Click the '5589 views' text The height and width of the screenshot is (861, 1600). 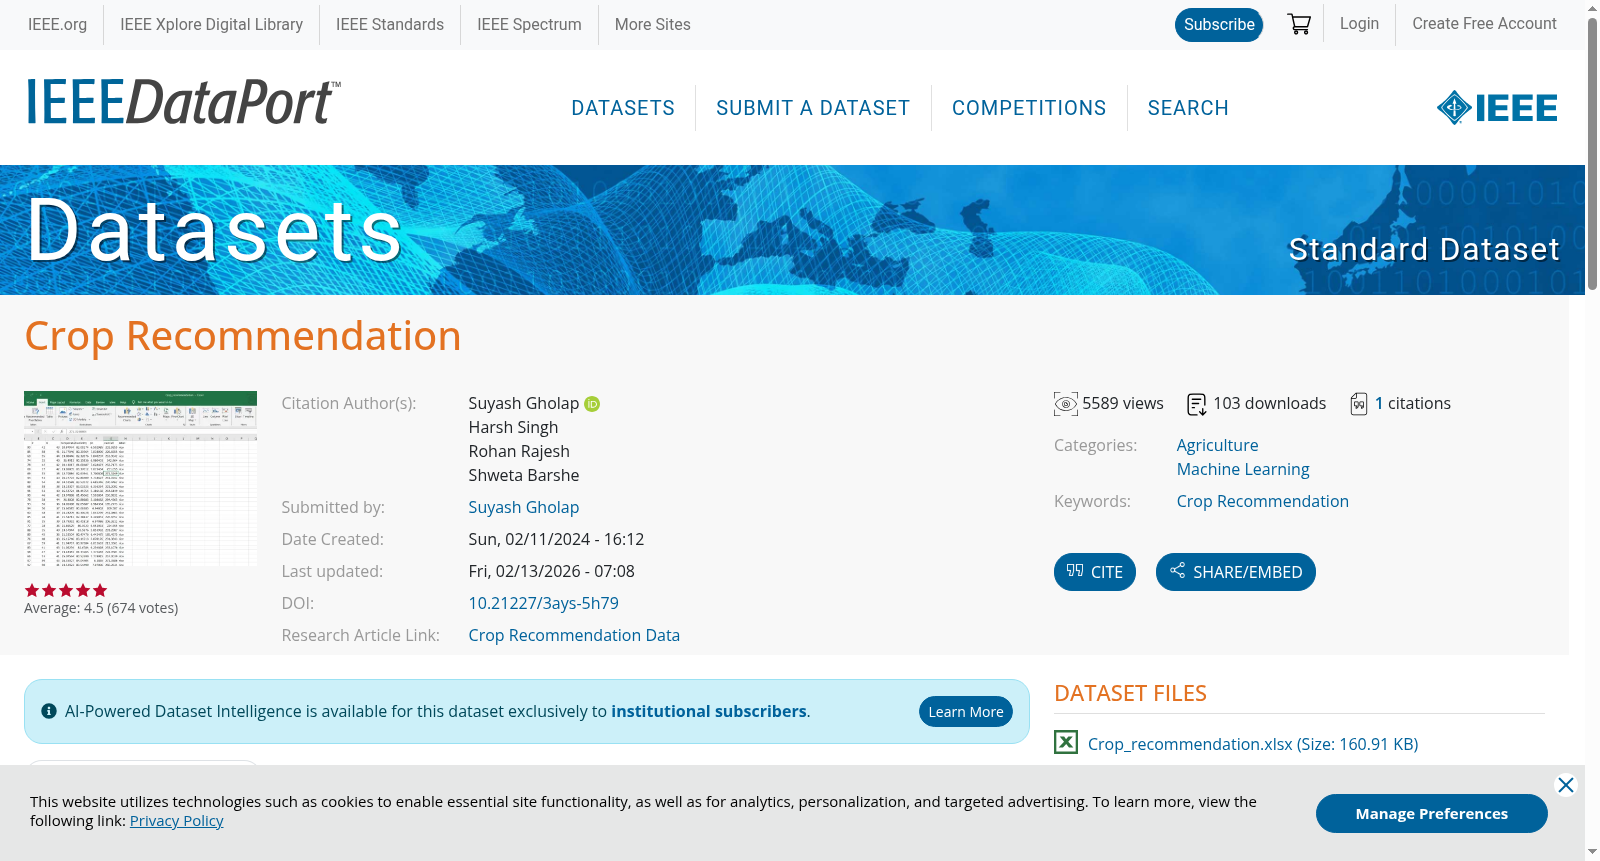click(1123, 403)
